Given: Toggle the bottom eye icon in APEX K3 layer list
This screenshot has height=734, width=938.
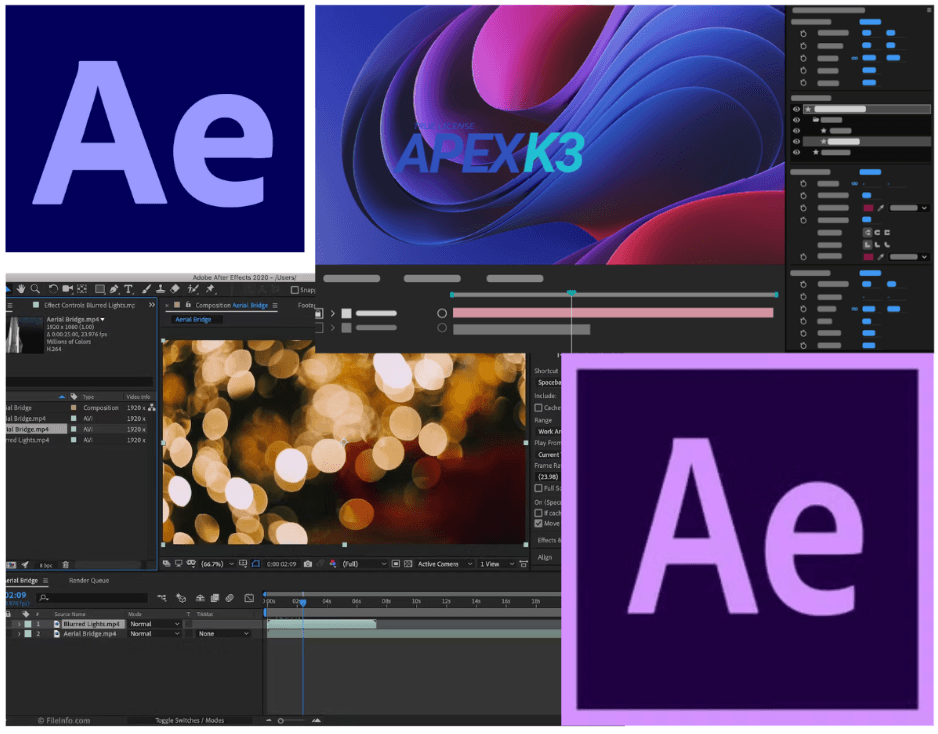Looking at the screenshot, I should click(797, 153).
